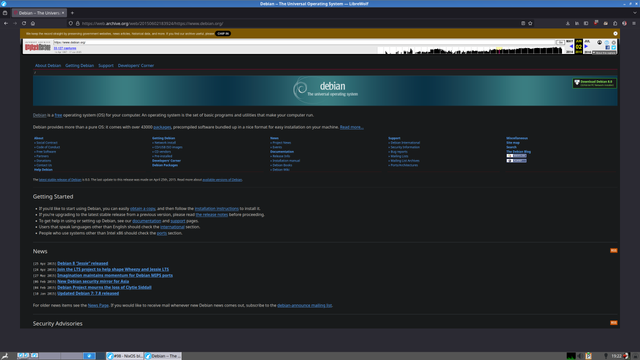Show site security padlock info
The height and width of the screenshot is (360, 640).
[x=78, y=23]
